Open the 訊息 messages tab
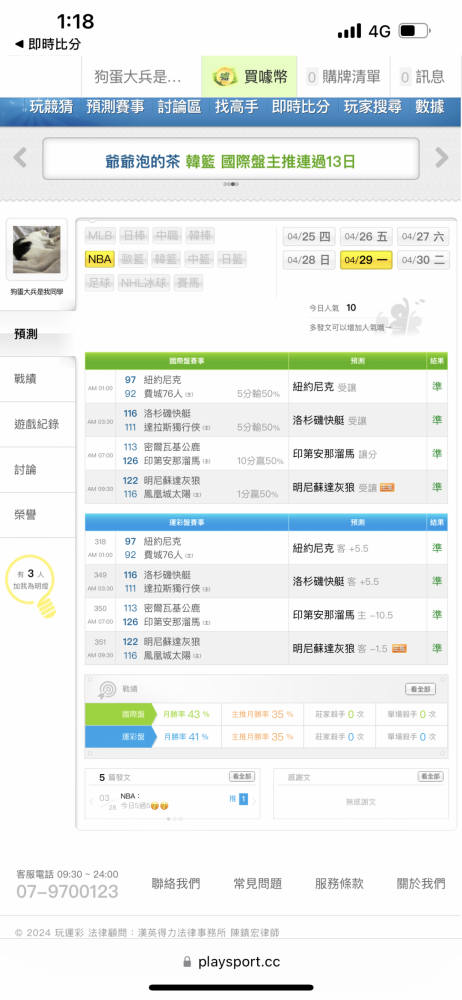This screenshot has width=462, height=1000. 422,77
